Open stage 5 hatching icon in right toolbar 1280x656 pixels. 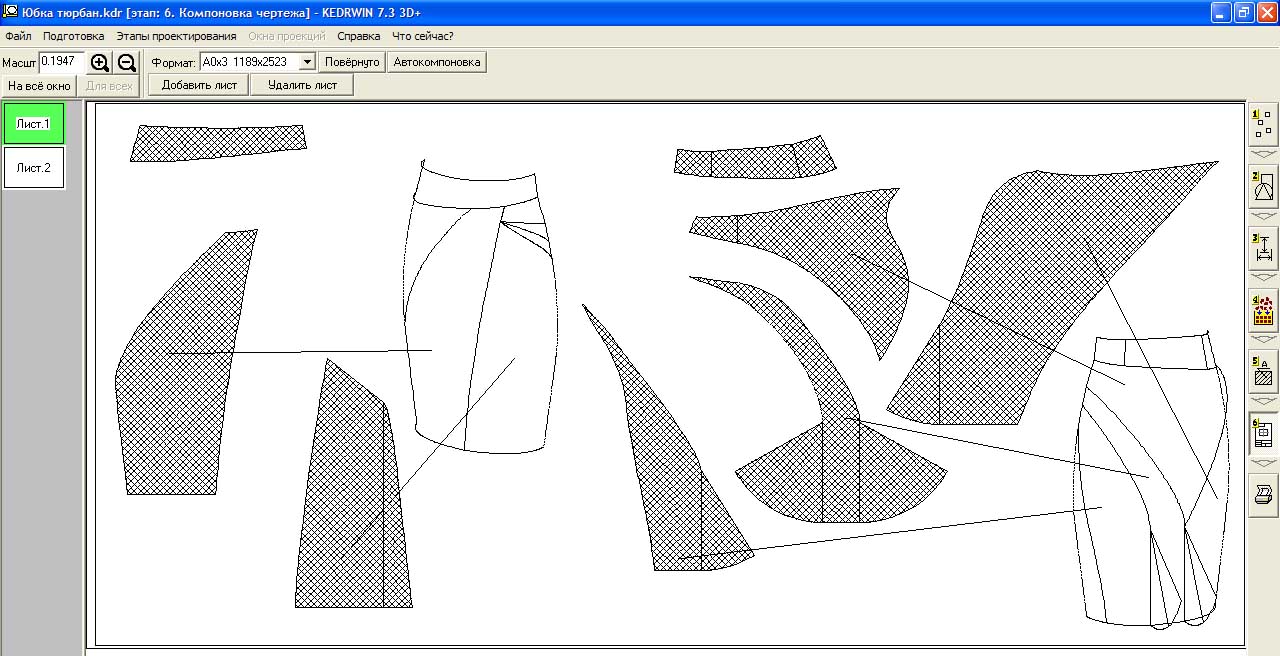coord(1262,372)
